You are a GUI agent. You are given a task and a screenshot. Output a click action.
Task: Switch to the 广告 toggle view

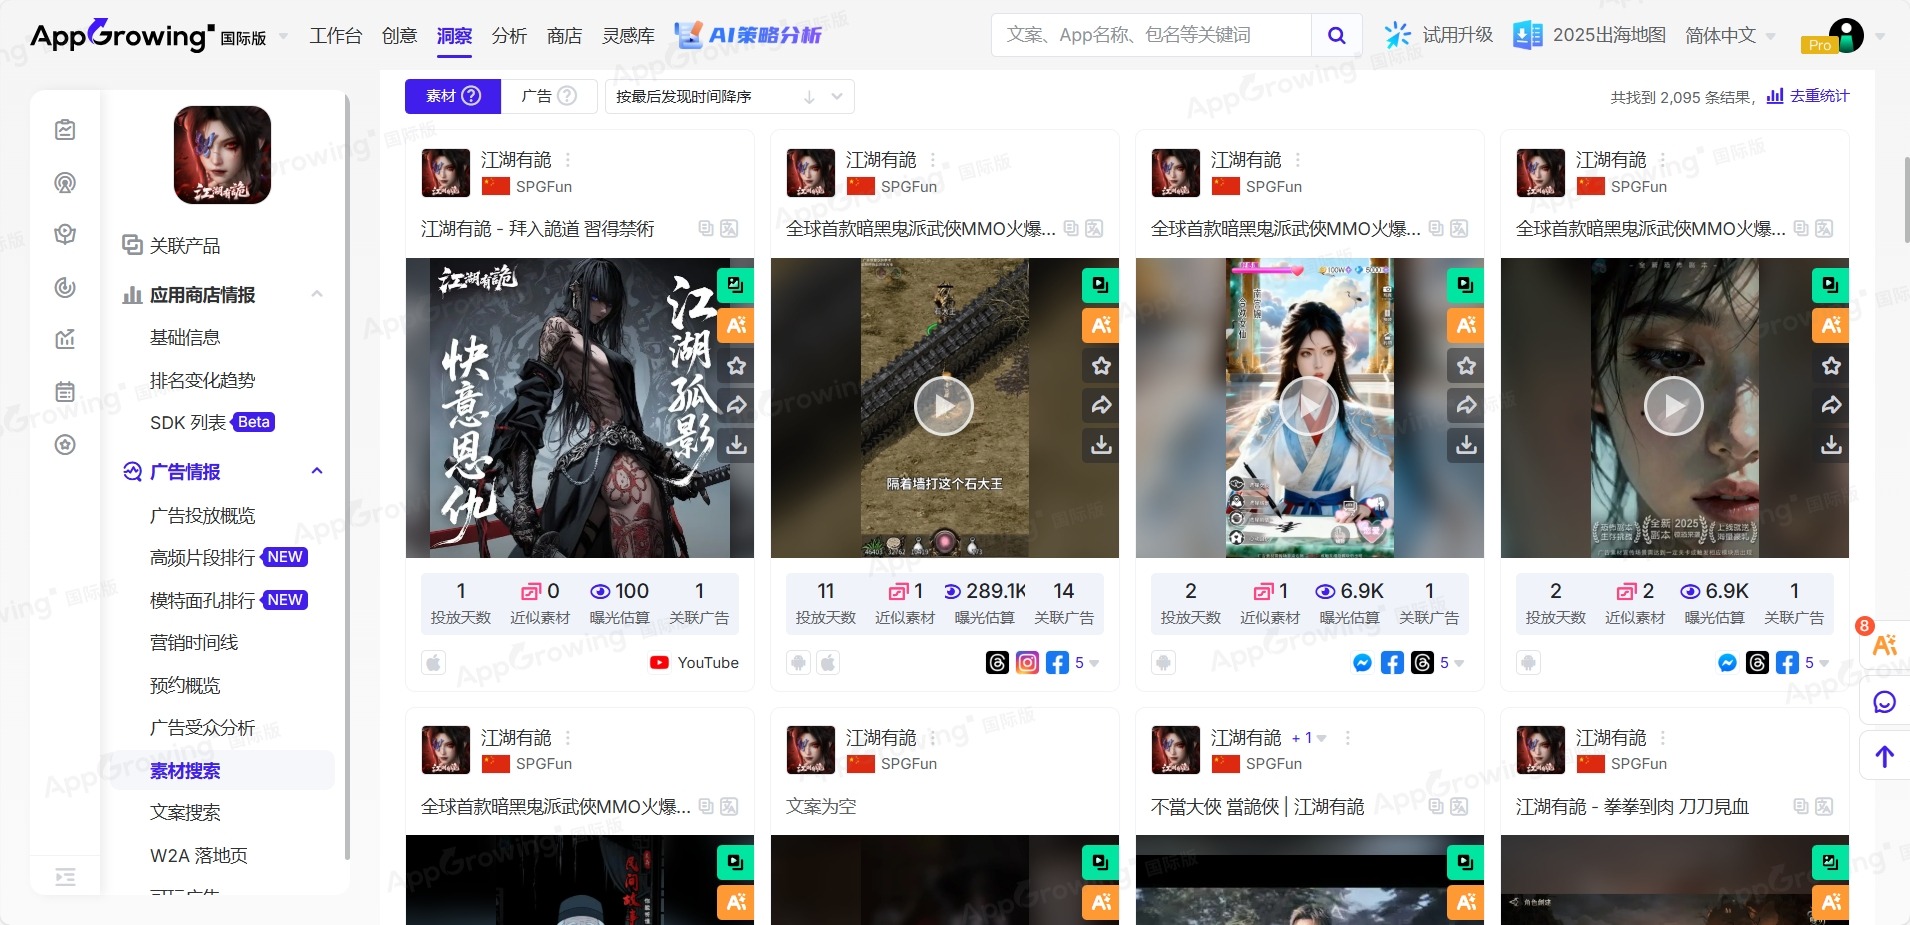(548, 96)
